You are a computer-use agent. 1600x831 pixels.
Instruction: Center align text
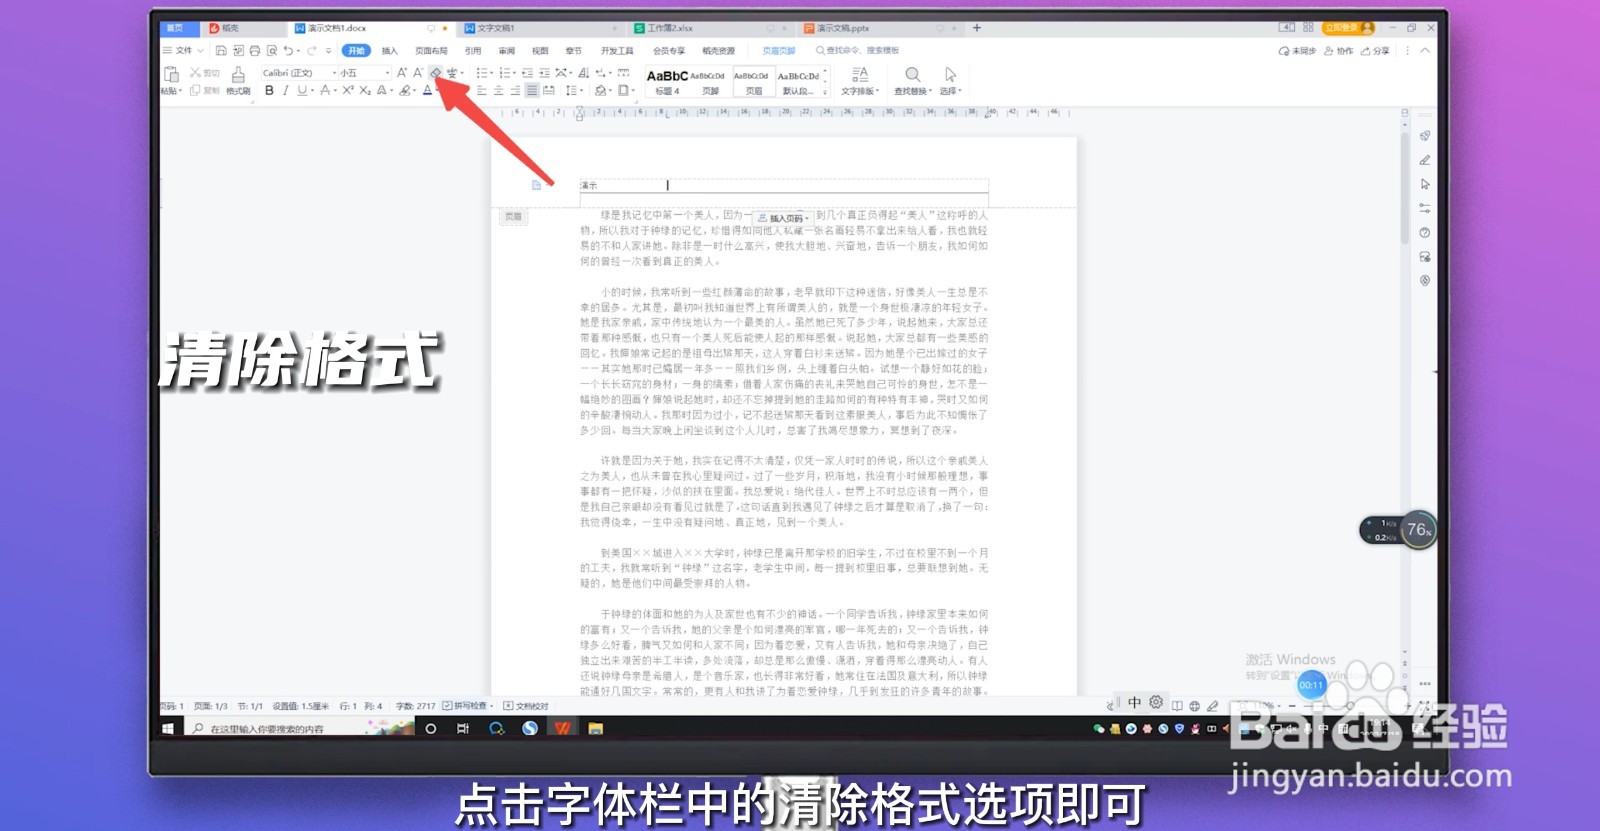[498, 90]
